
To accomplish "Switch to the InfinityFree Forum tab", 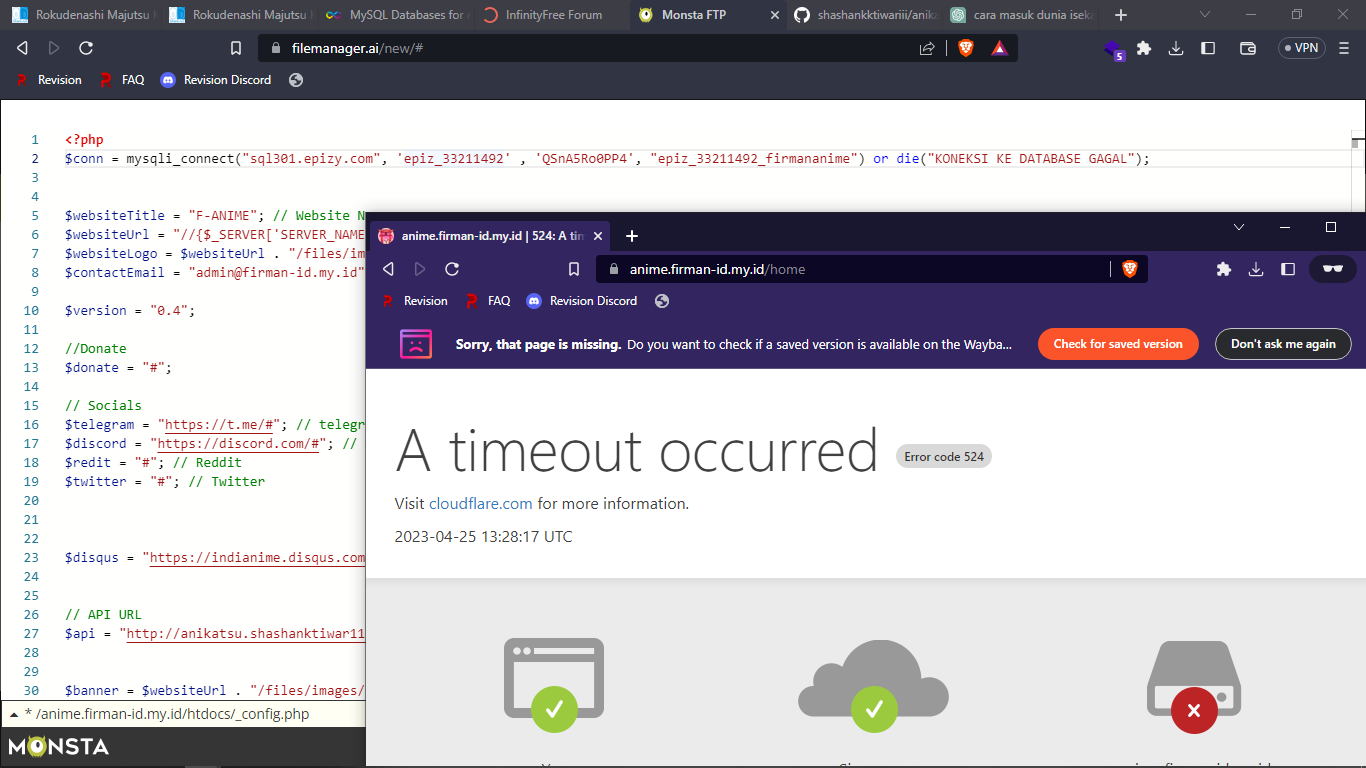I will click(545, 15).
